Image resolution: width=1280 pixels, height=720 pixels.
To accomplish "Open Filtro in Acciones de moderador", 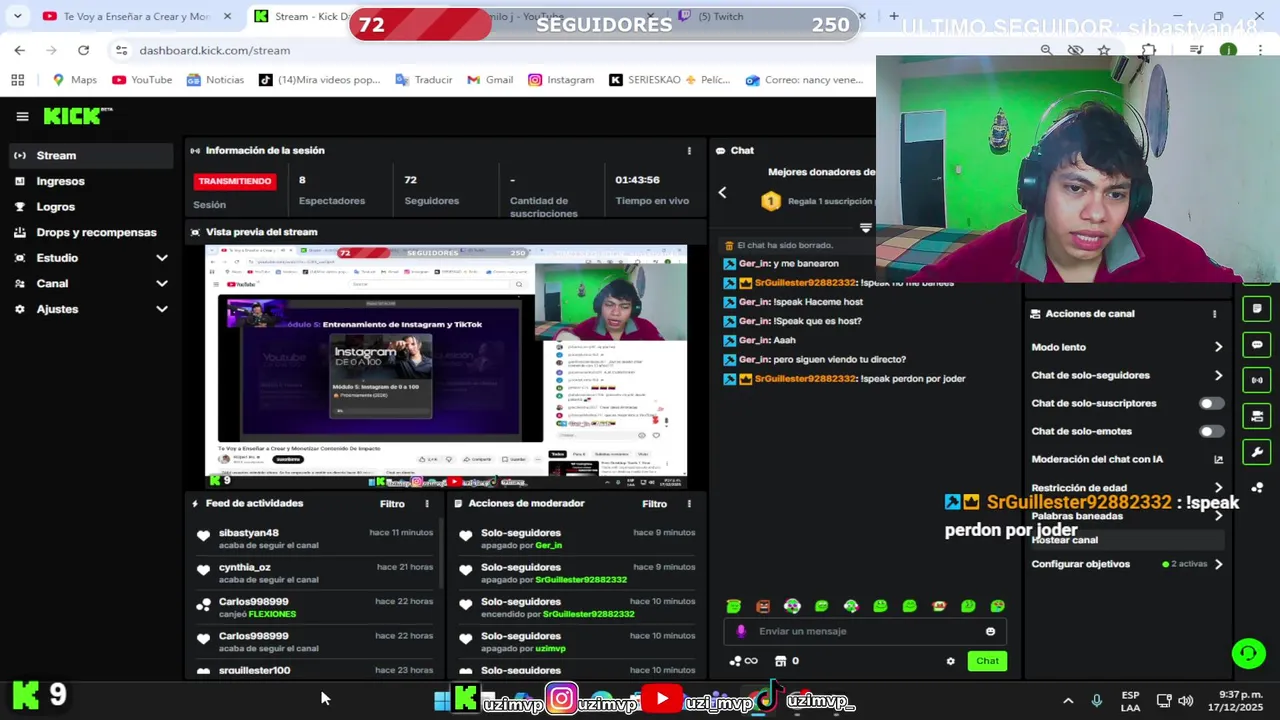I will coord(654,504).
